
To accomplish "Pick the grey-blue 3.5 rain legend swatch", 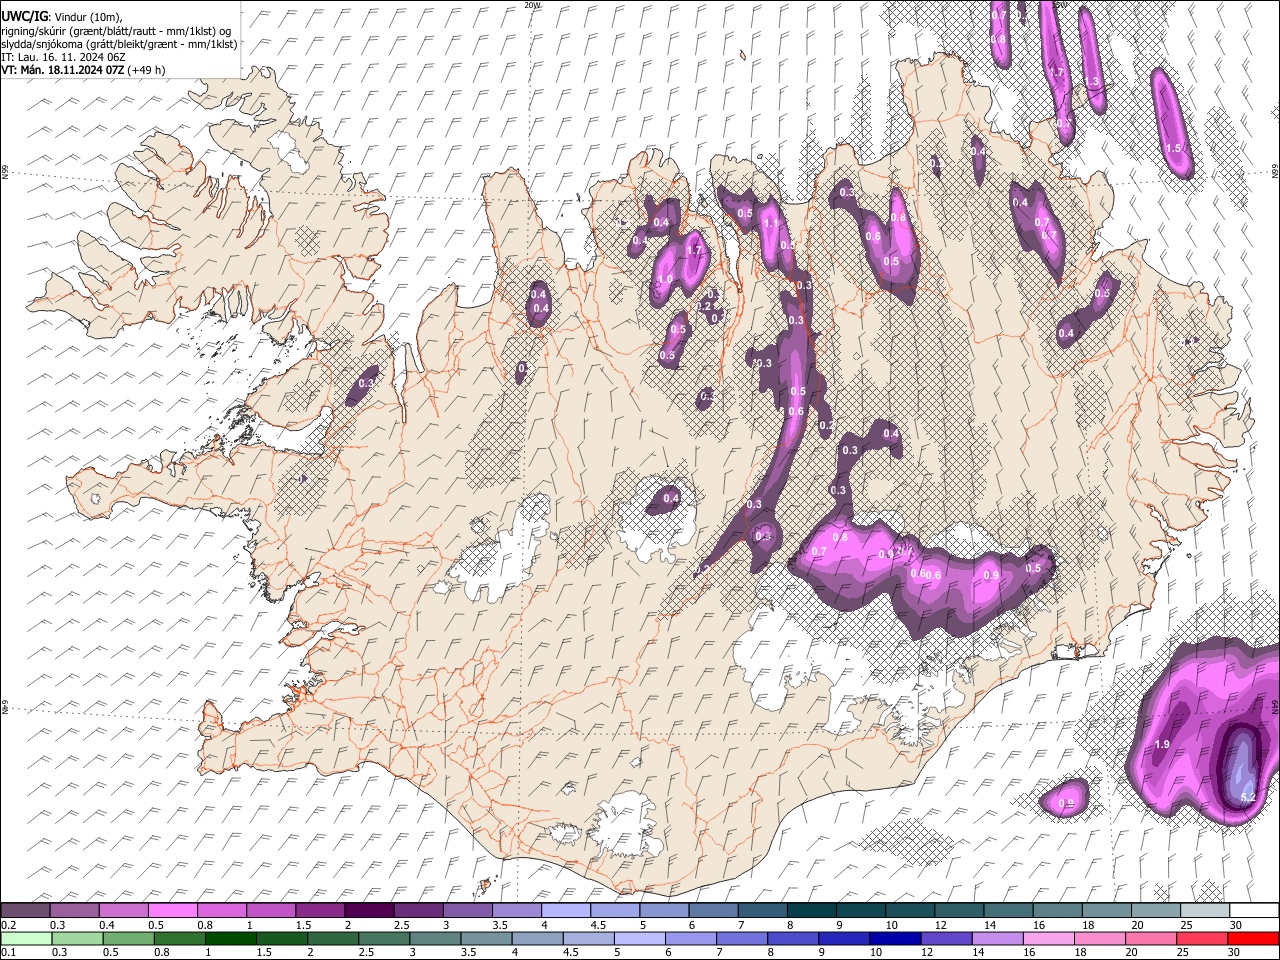I will (487, 938).
